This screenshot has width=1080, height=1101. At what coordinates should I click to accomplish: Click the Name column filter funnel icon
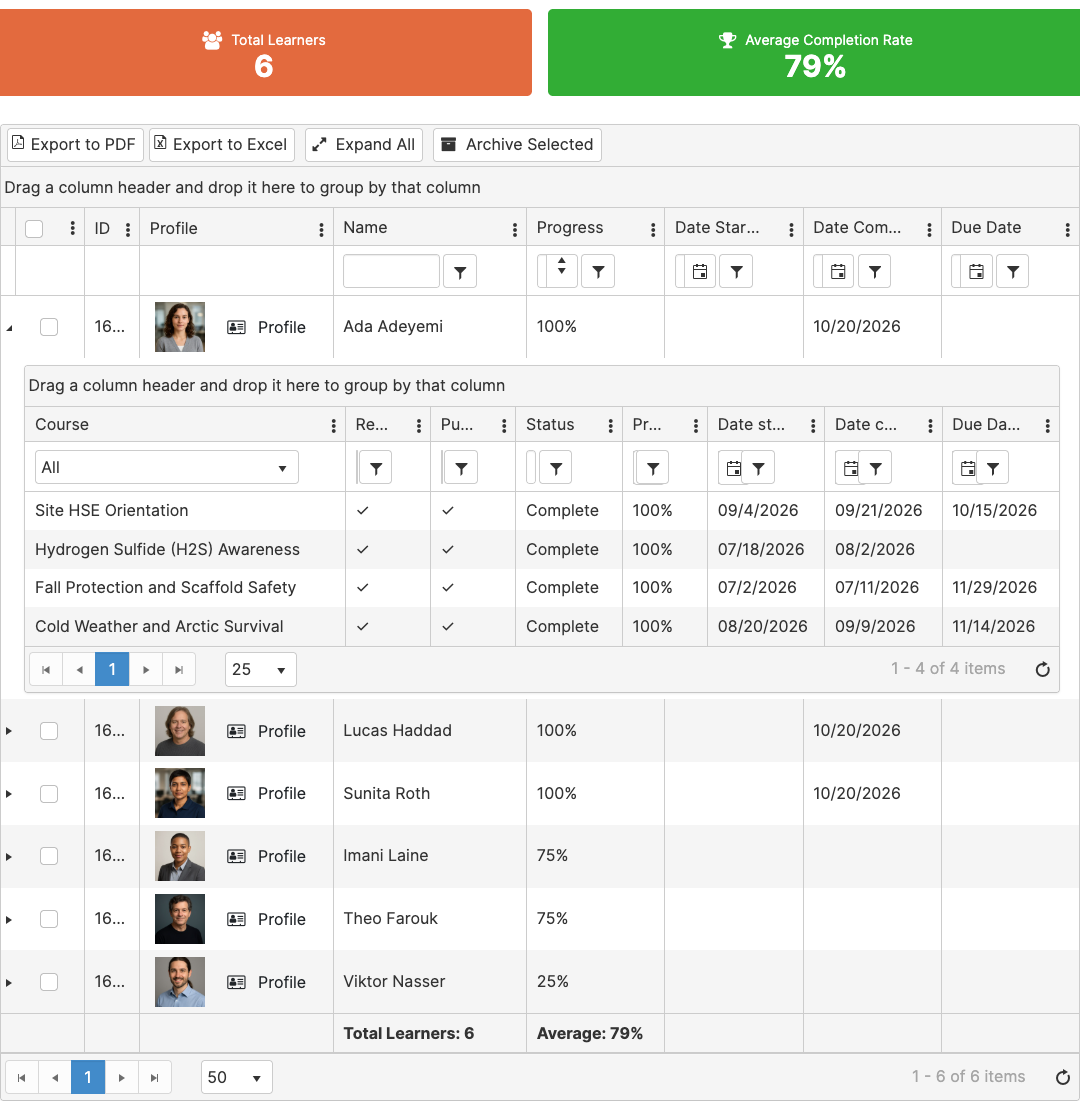pyautogui.click(x=460, y=272)
